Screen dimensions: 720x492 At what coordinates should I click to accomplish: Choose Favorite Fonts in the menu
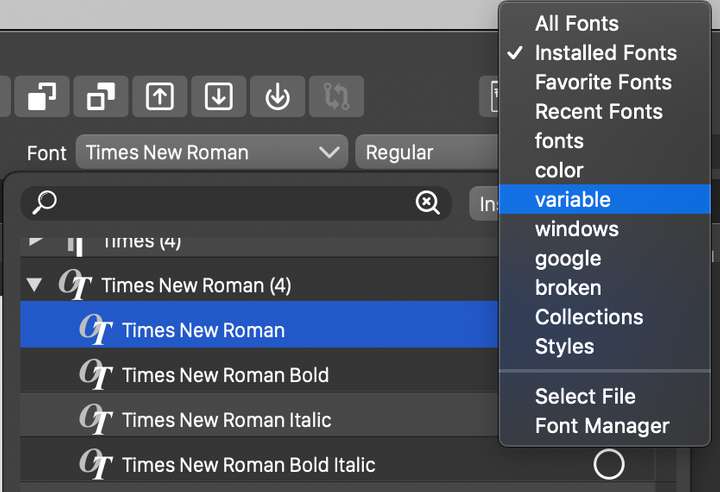coord(603,82)
